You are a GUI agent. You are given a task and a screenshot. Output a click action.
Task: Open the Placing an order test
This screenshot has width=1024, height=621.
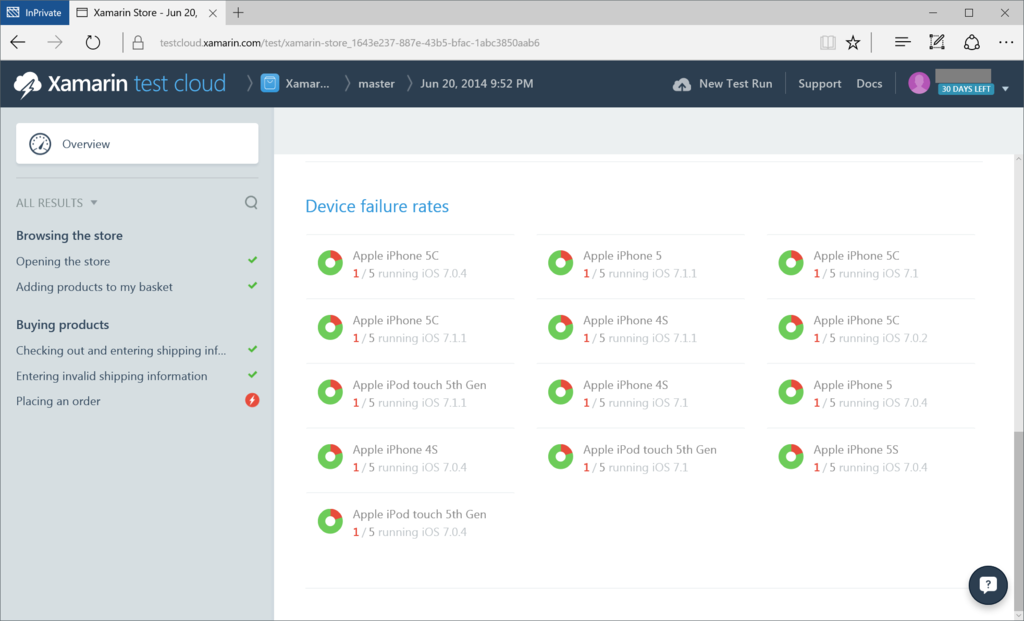58,401
